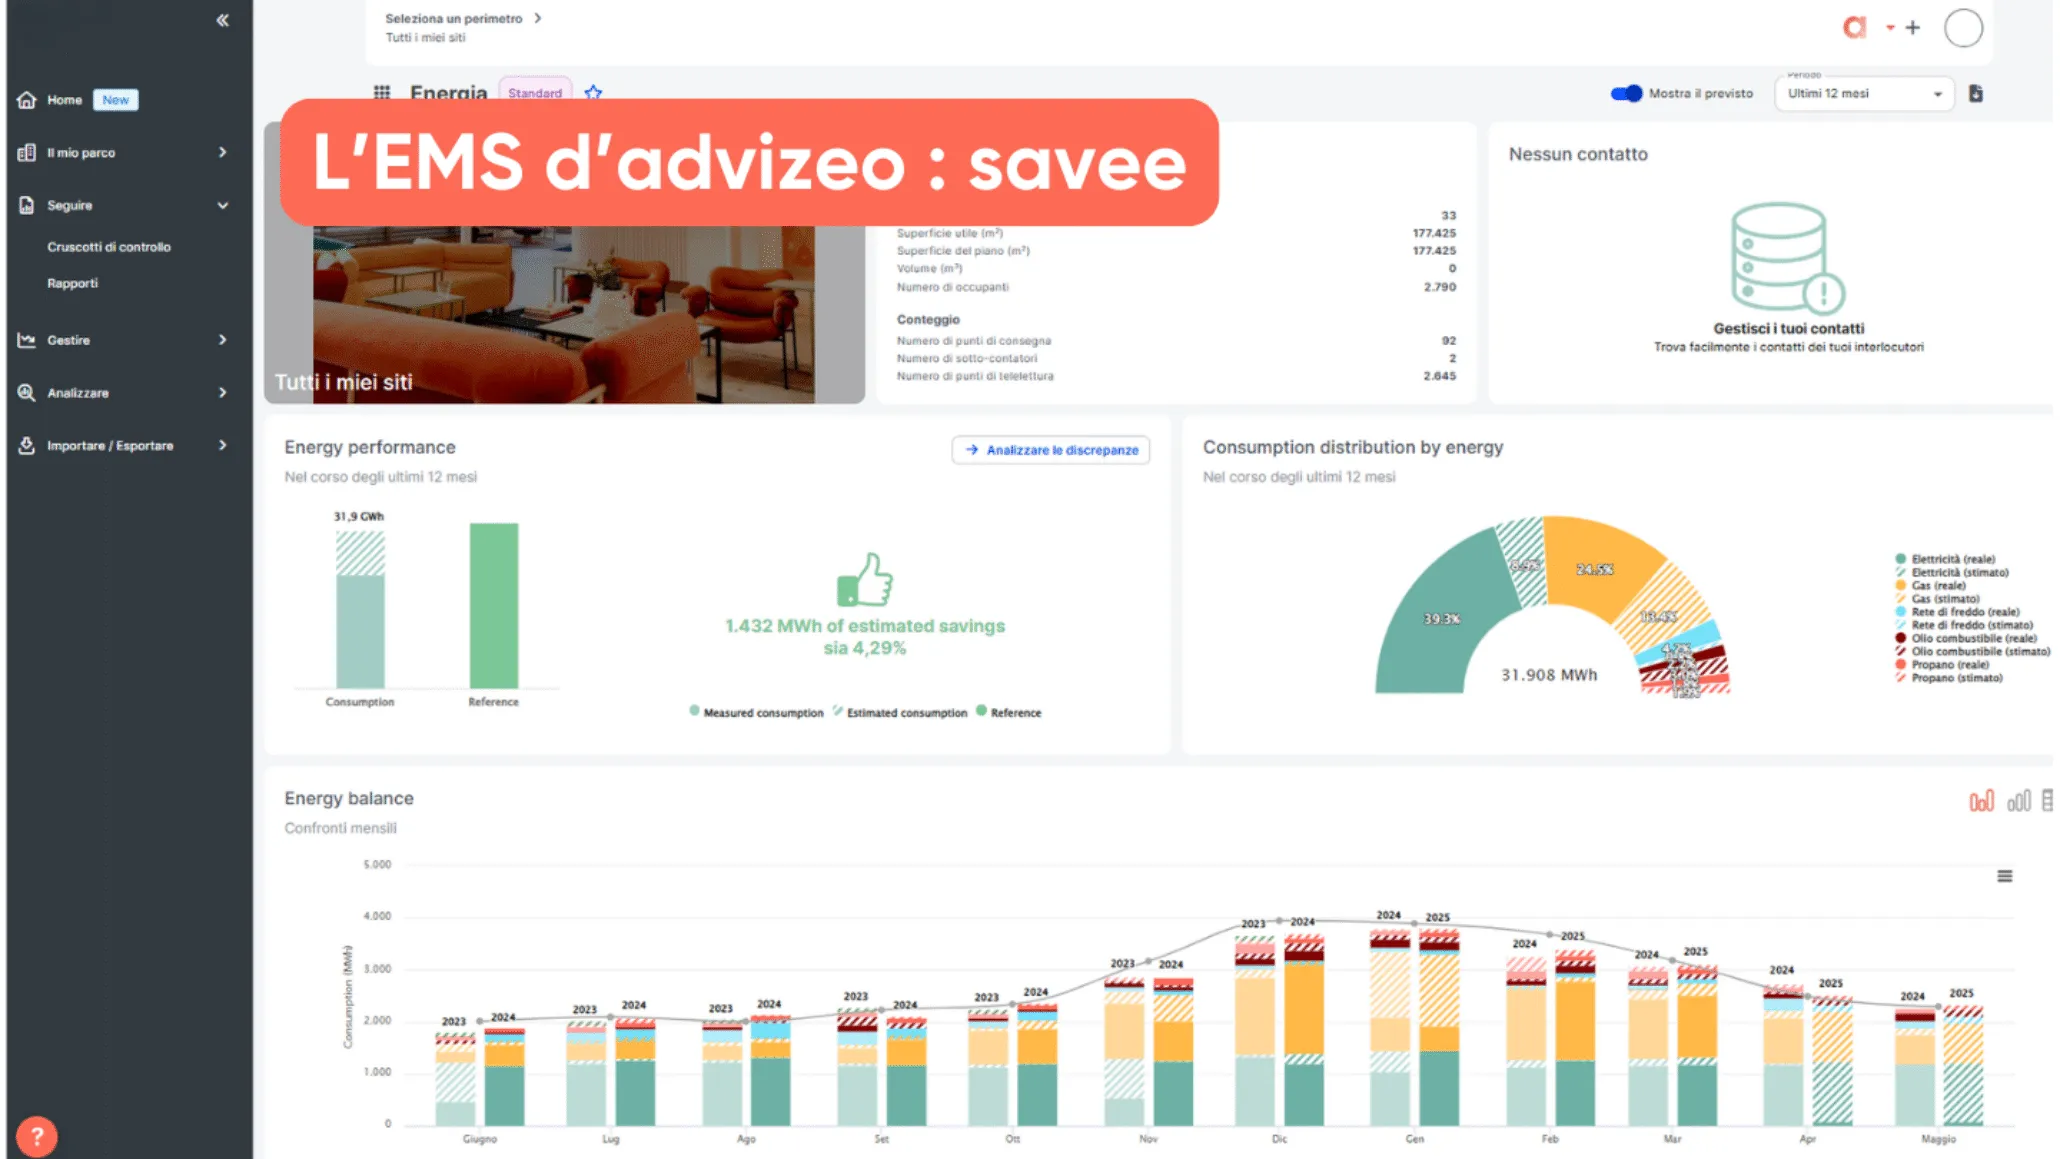The height and width of the screenshot is (1159, 2060).
Task: Open the Analizzare section in the sidebar
Action: point(78,392)
